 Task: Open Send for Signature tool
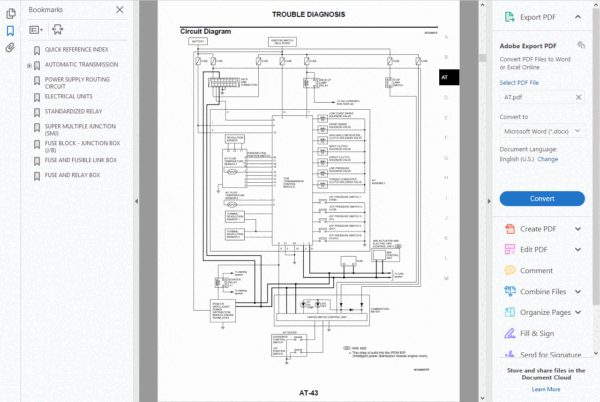[543, 354]
